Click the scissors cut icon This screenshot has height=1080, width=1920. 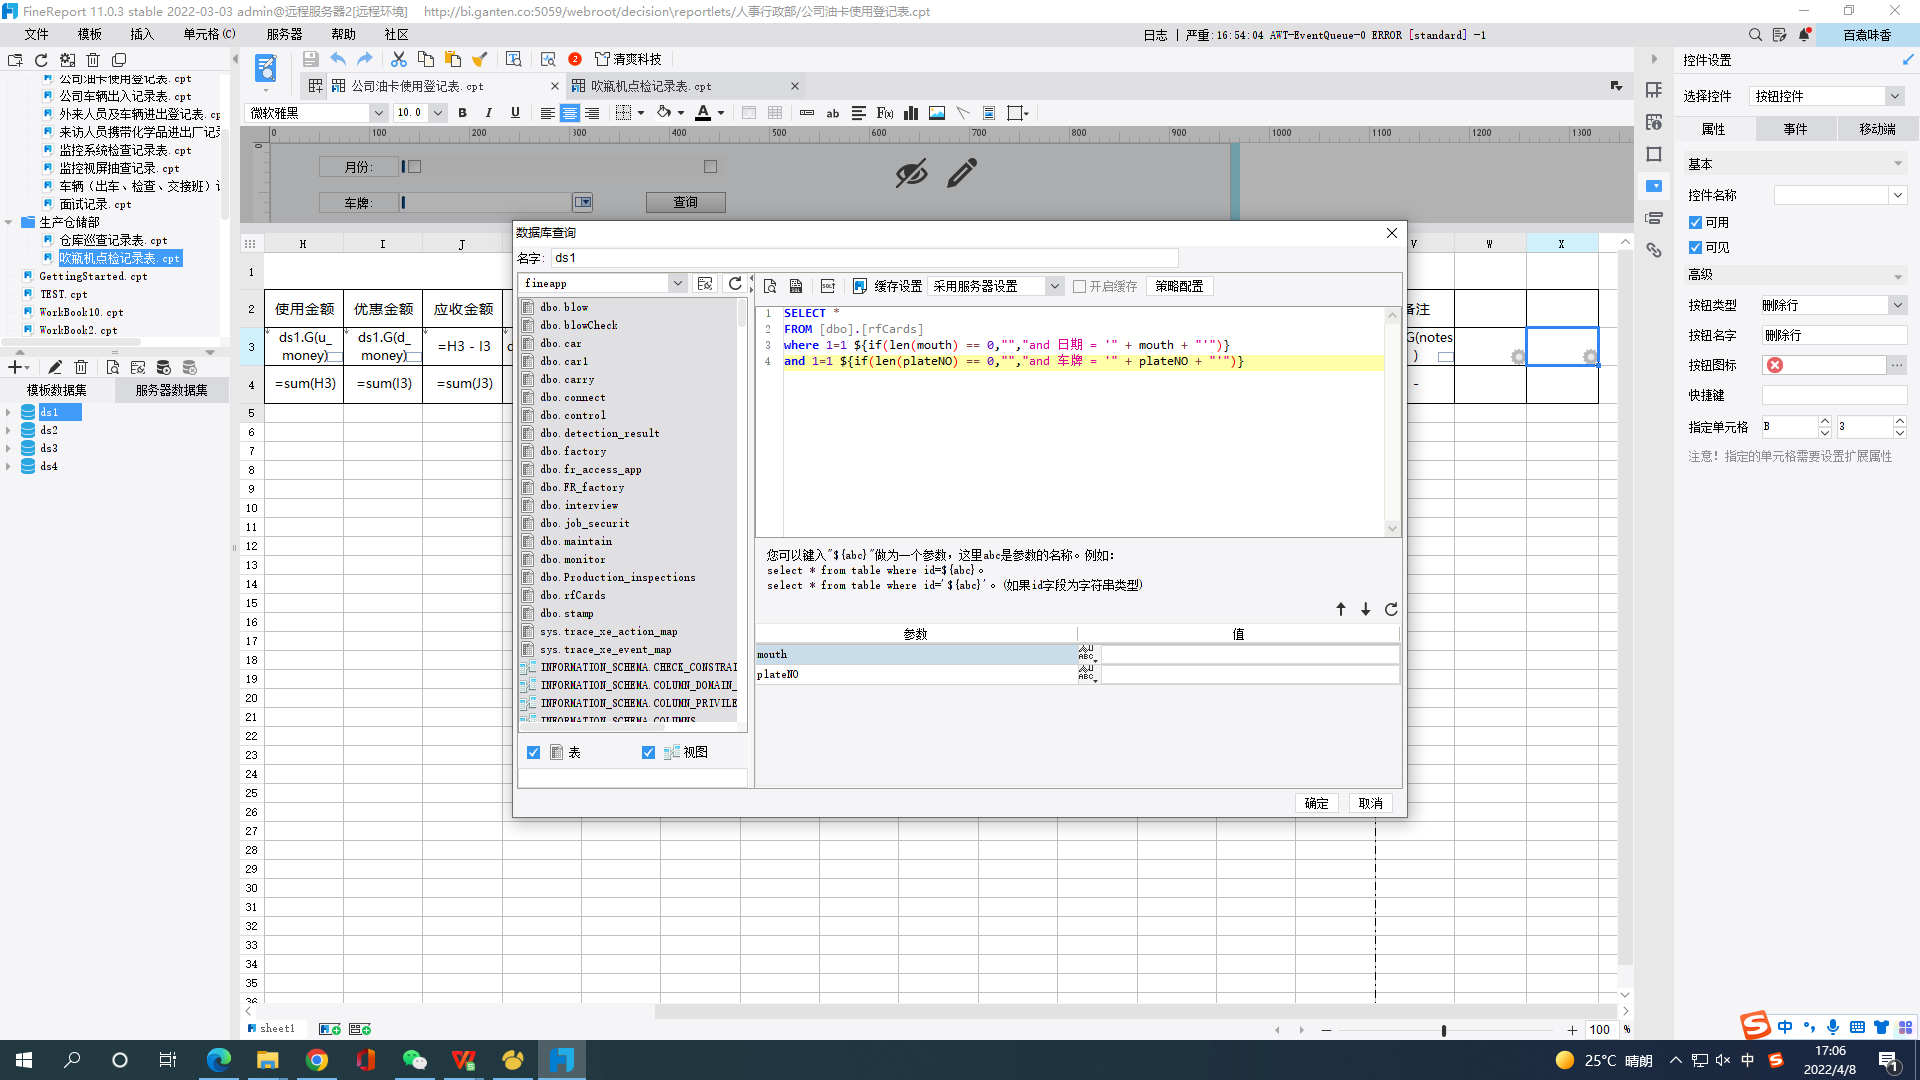coord(399,60)
